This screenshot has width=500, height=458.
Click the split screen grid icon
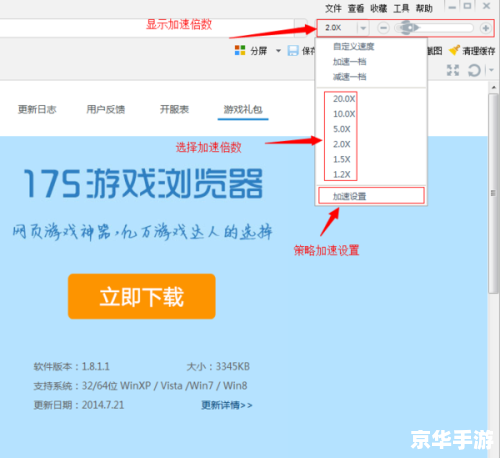click(240, 51)
